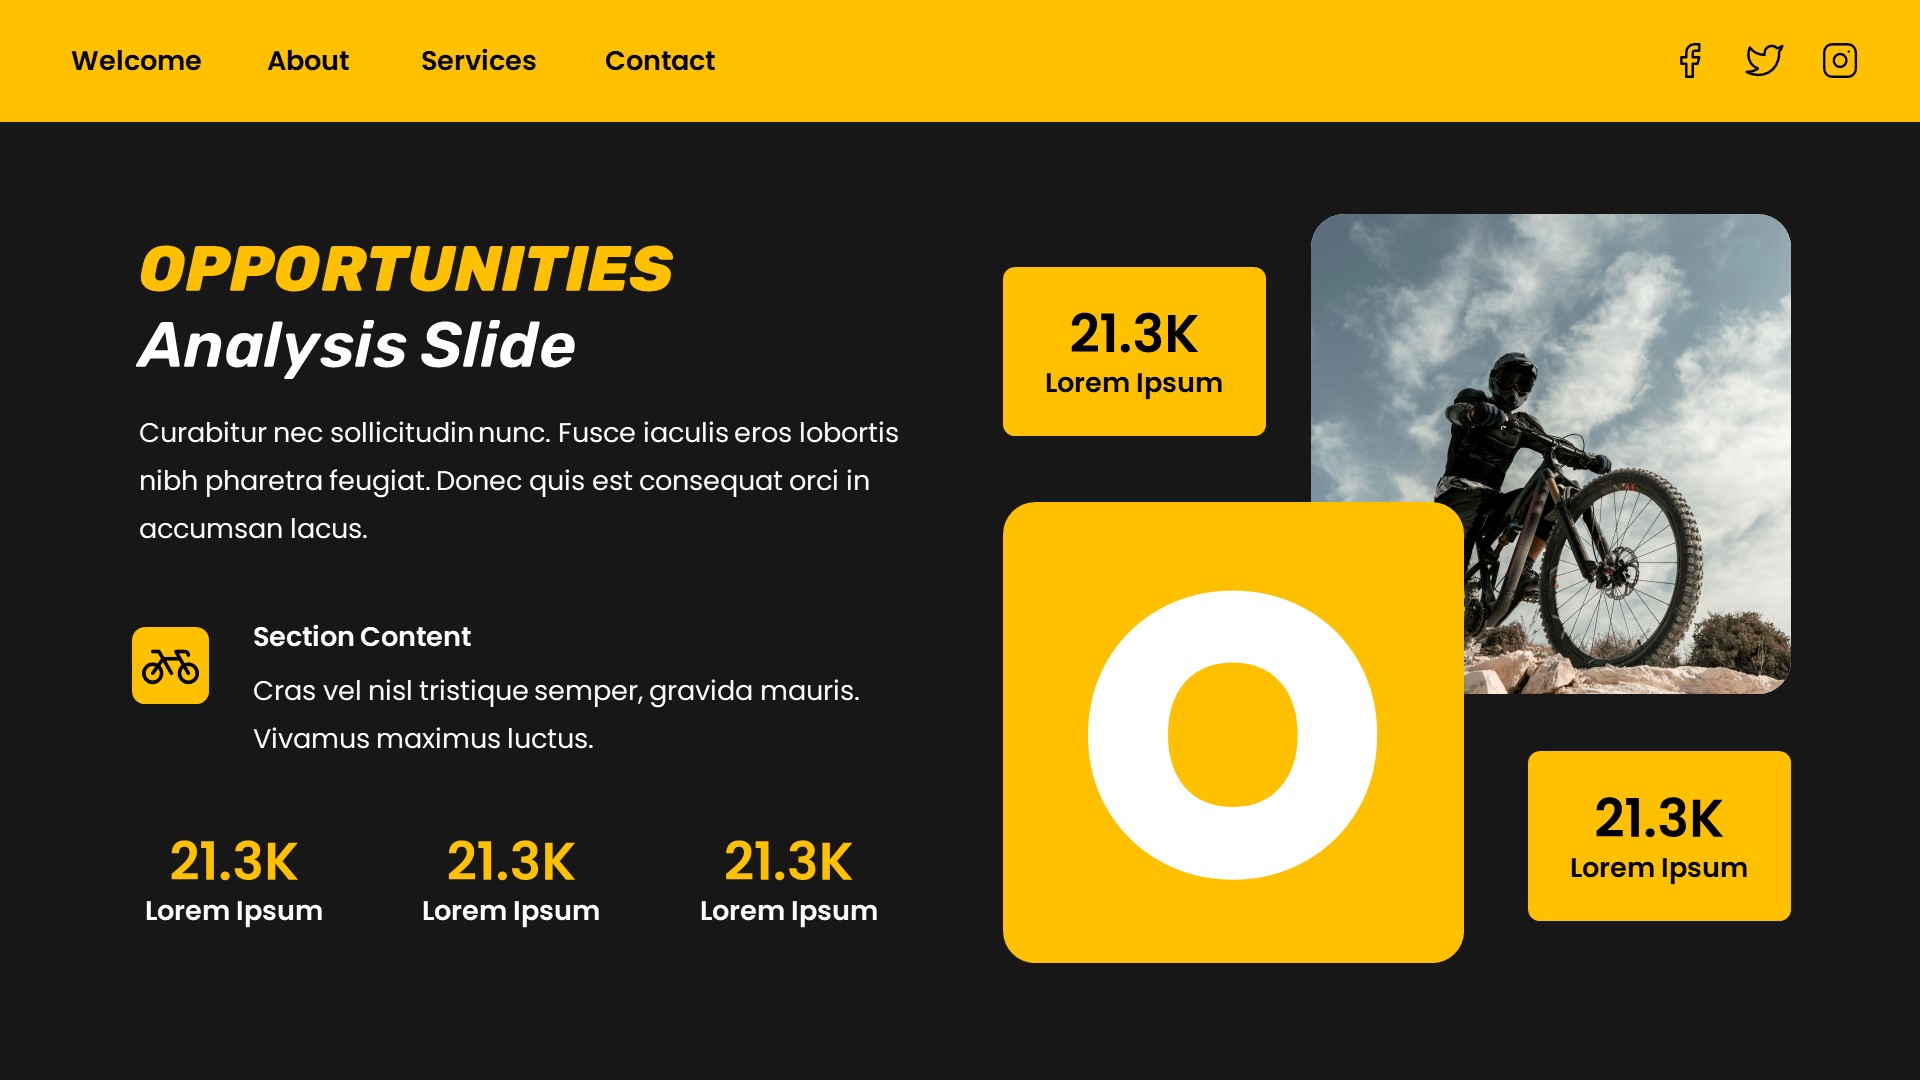Select the 21.3K card below the photo
The height and width of the screenshot is (1080, 1920).
1659,836
